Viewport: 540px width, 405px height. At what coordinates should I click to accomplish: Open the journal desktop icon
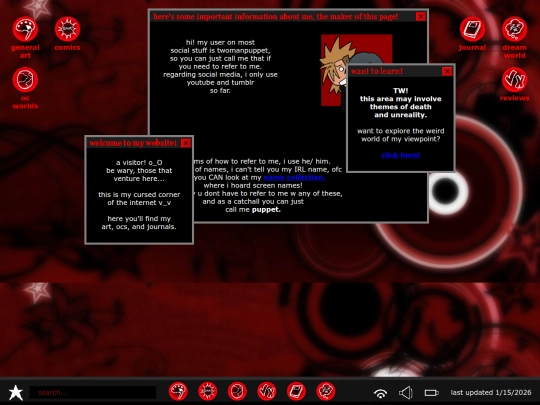tap(472, 29)
